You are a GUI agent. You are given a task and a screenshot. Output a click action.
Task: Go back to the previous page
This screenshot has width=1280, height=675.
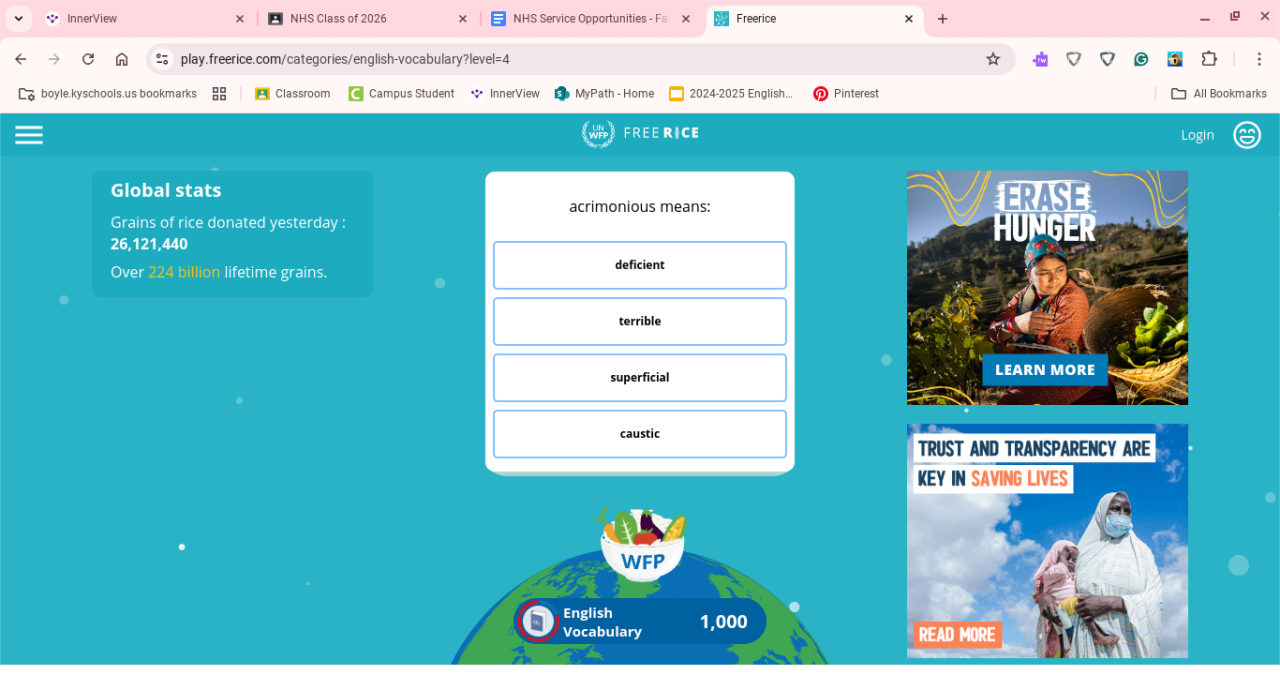click(21, 59)
